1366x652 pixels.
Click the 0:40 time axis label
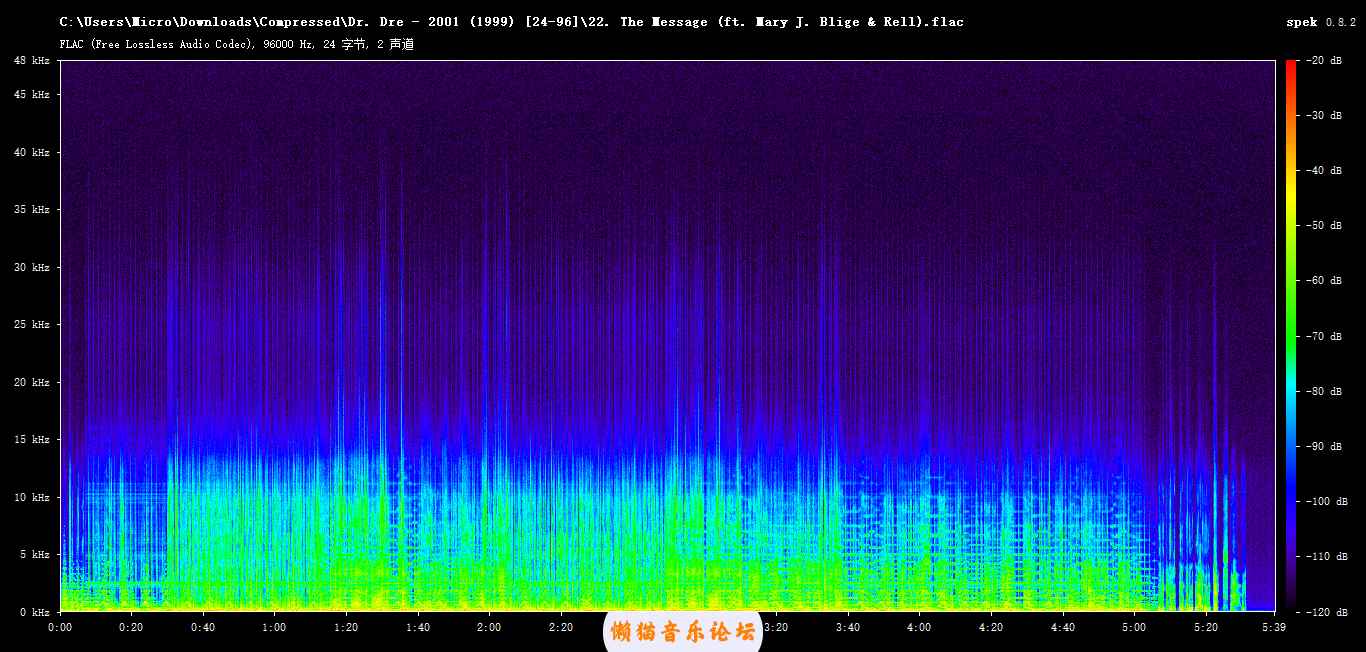(203, 628)
